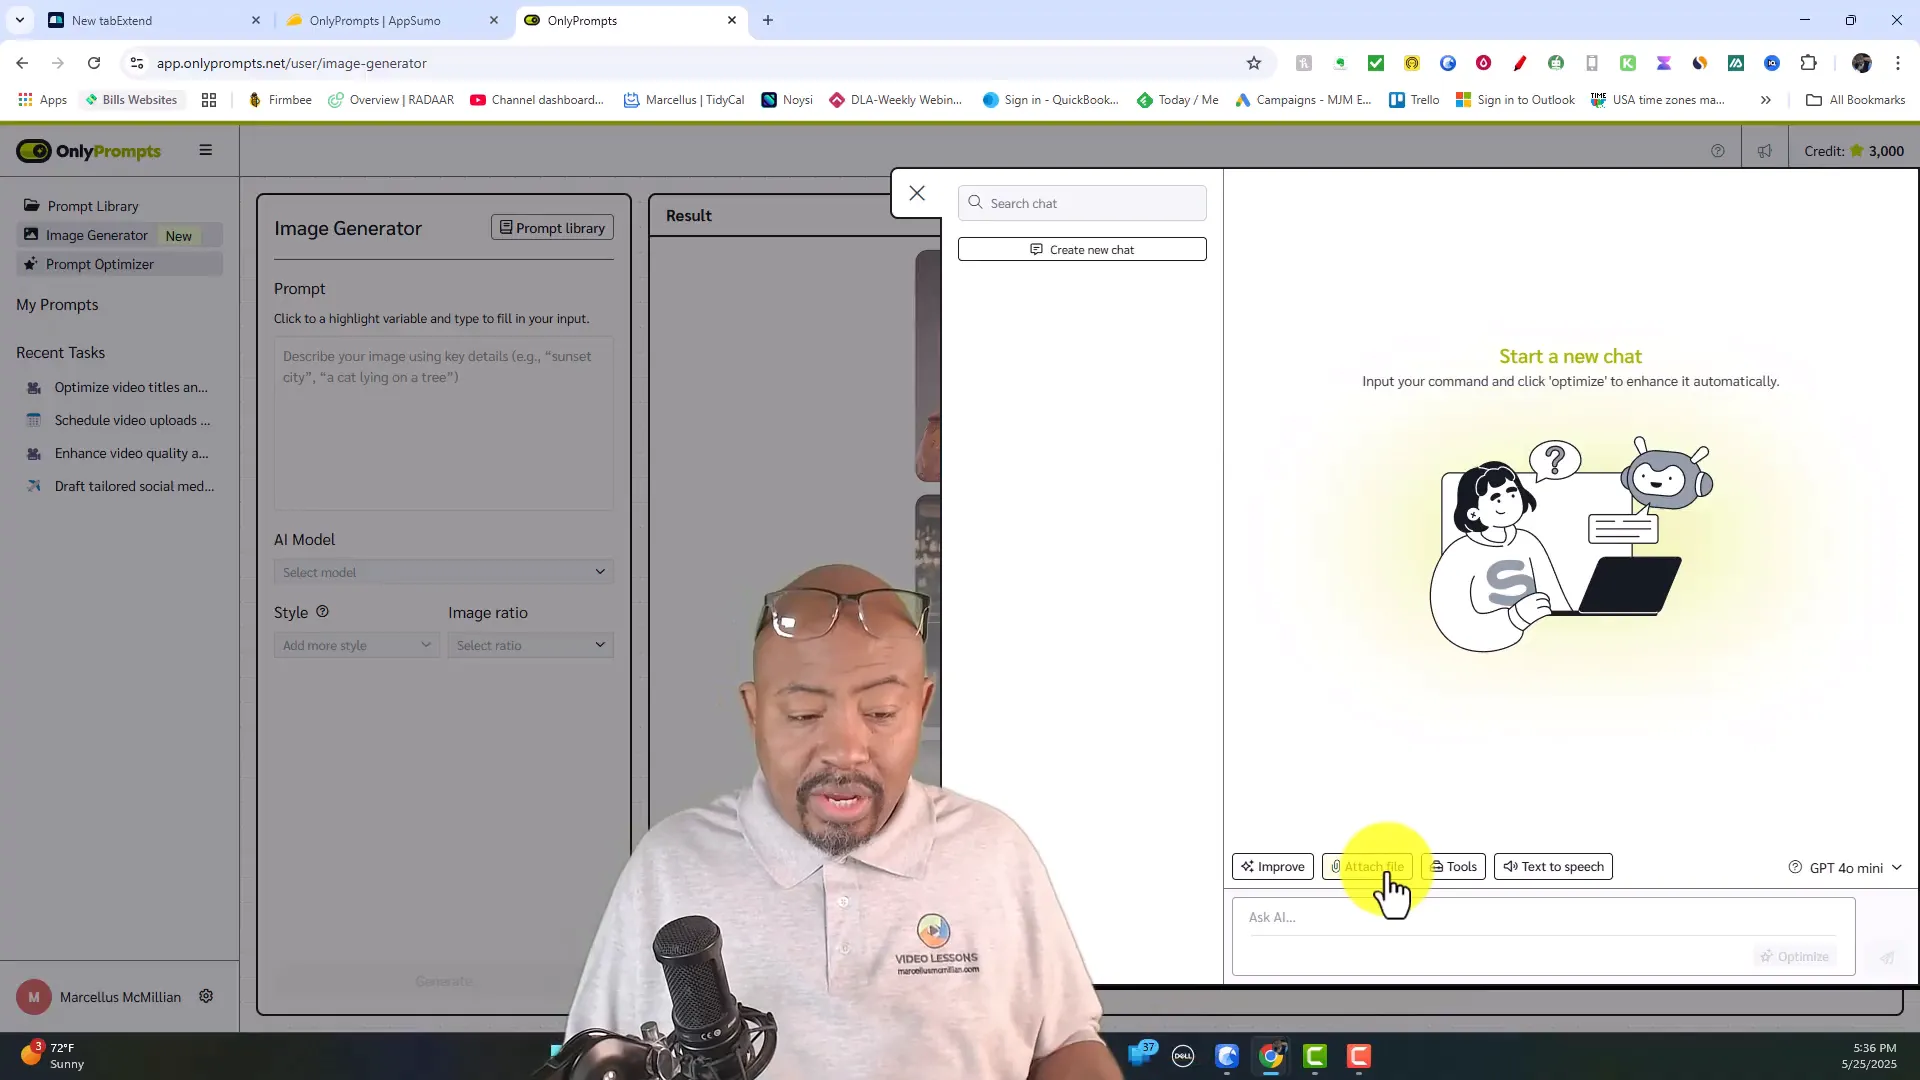Click the OnlyPrompts logo
Viewport: 1920px width, 1080px height.
pos(88,151)
